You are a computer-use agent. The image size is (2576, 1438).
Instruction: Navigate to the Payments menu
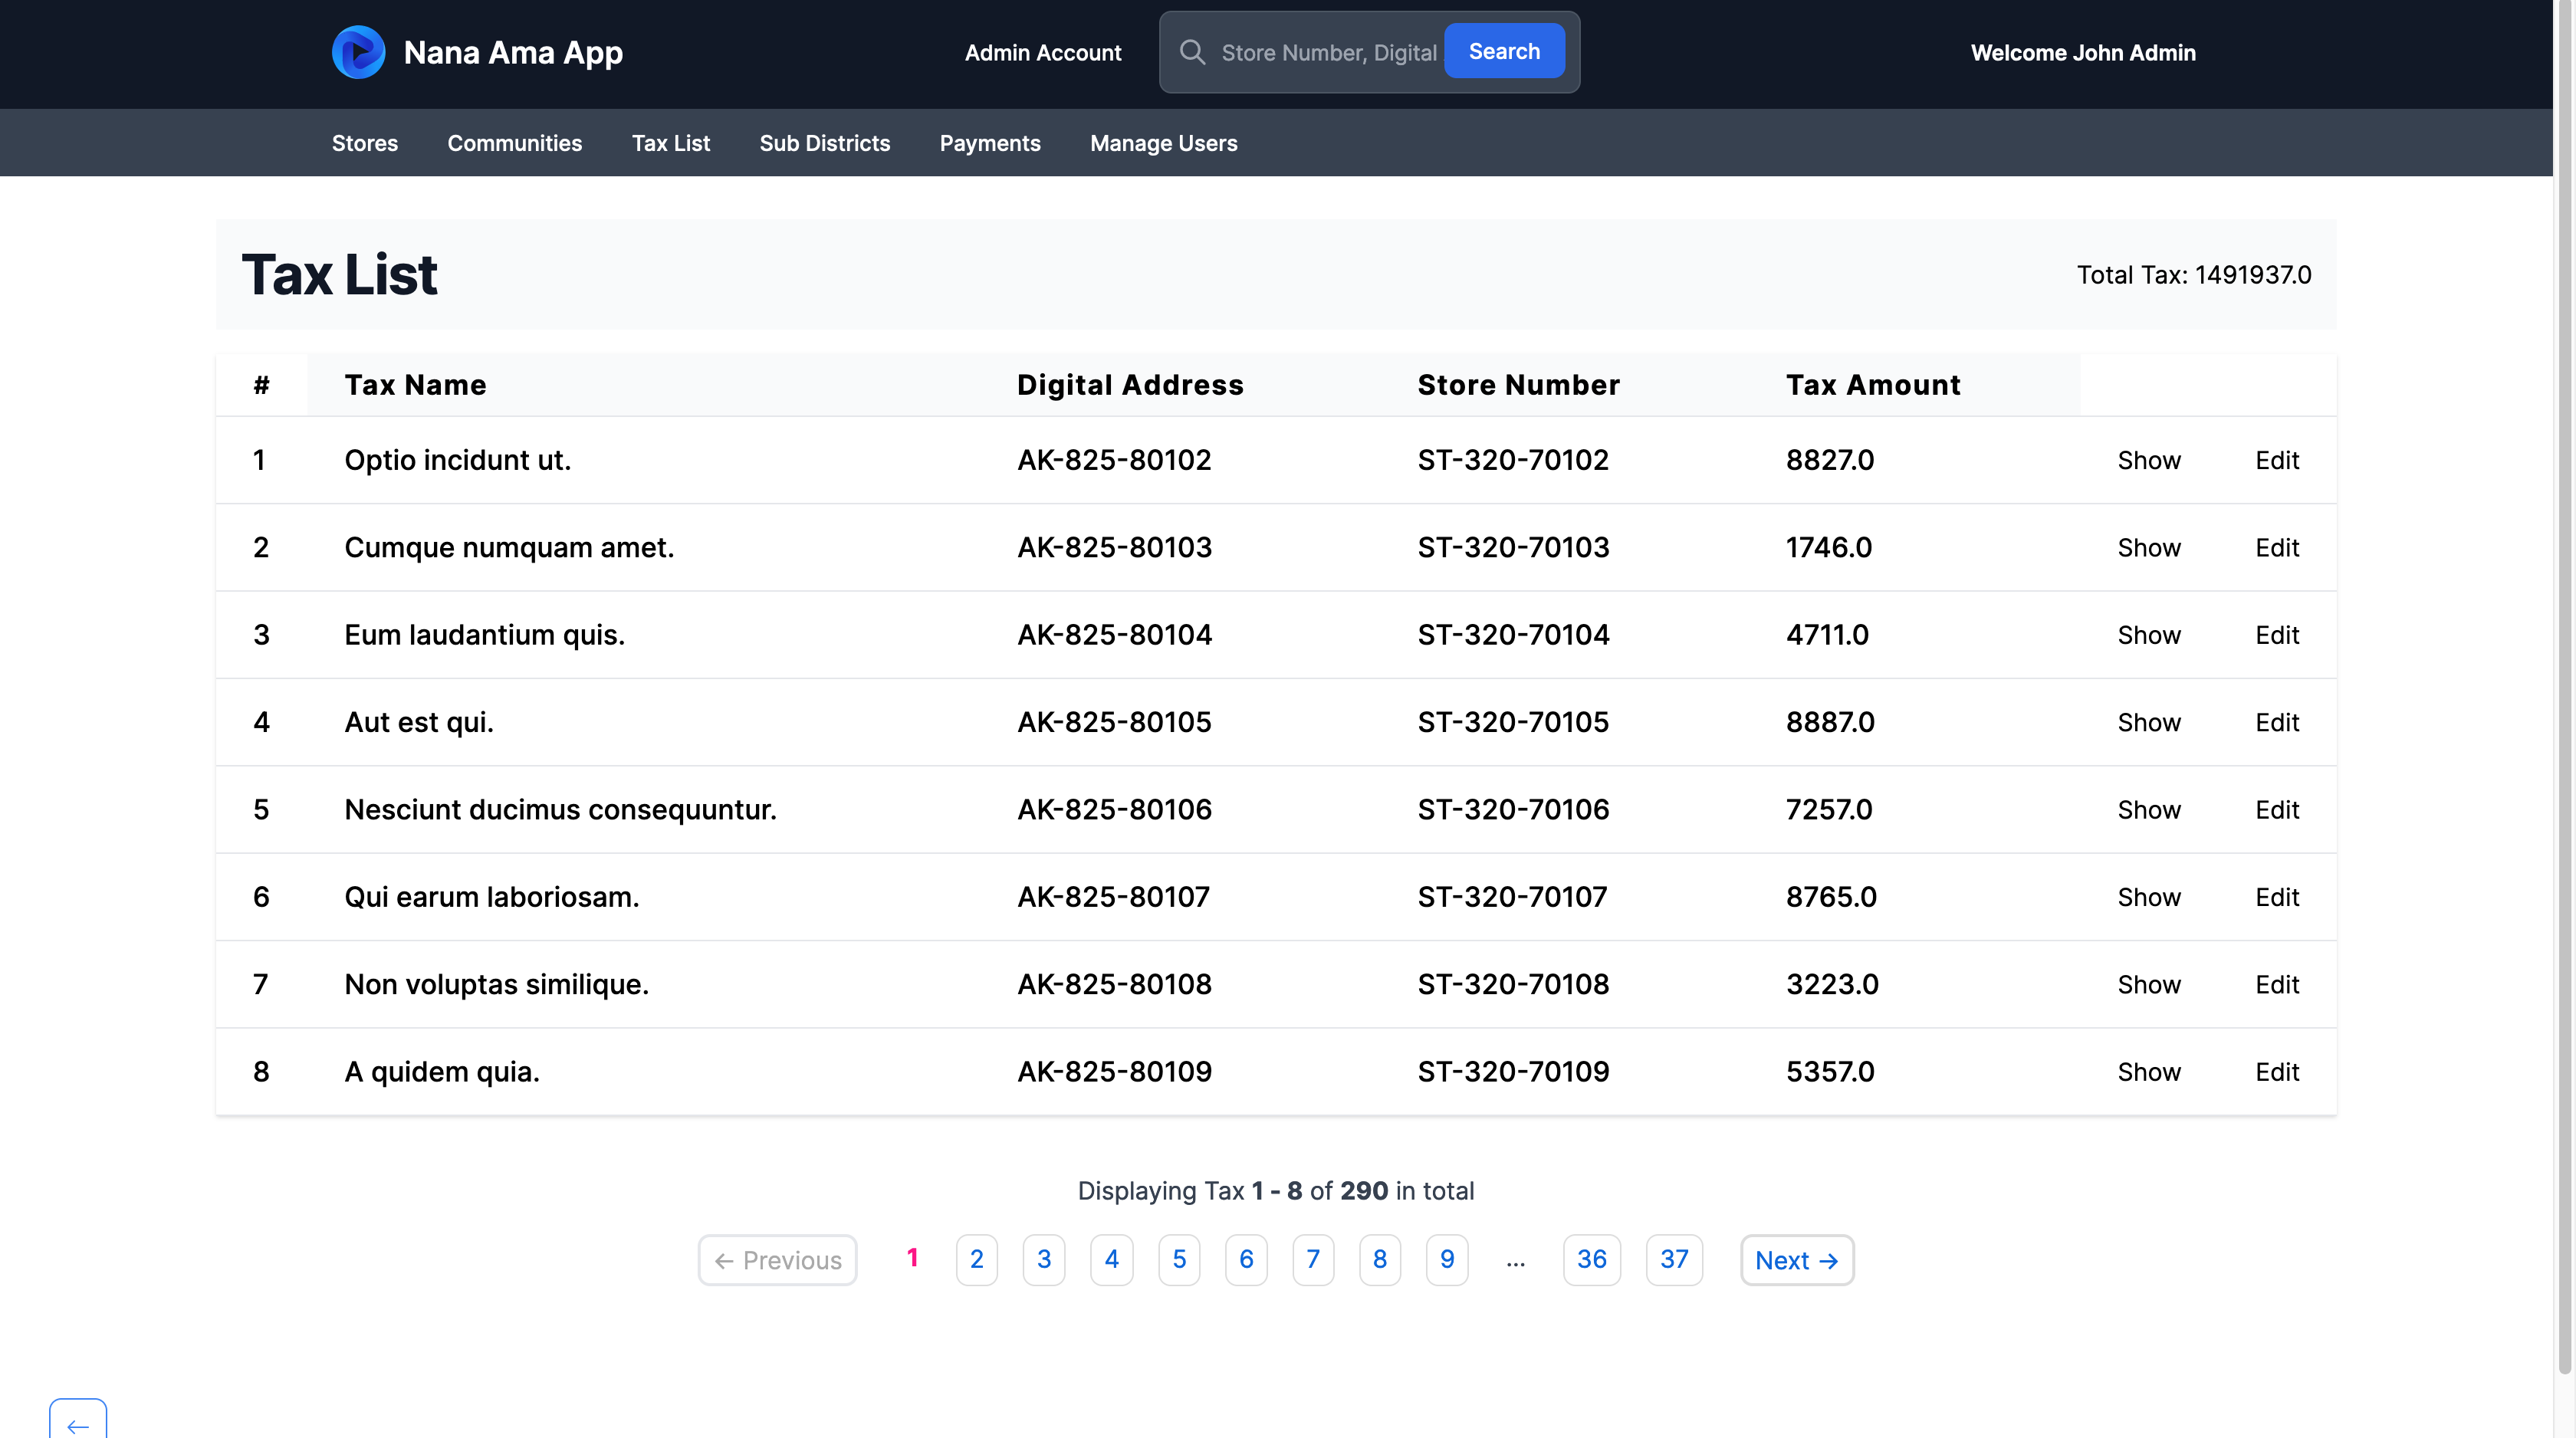[989, 143]
